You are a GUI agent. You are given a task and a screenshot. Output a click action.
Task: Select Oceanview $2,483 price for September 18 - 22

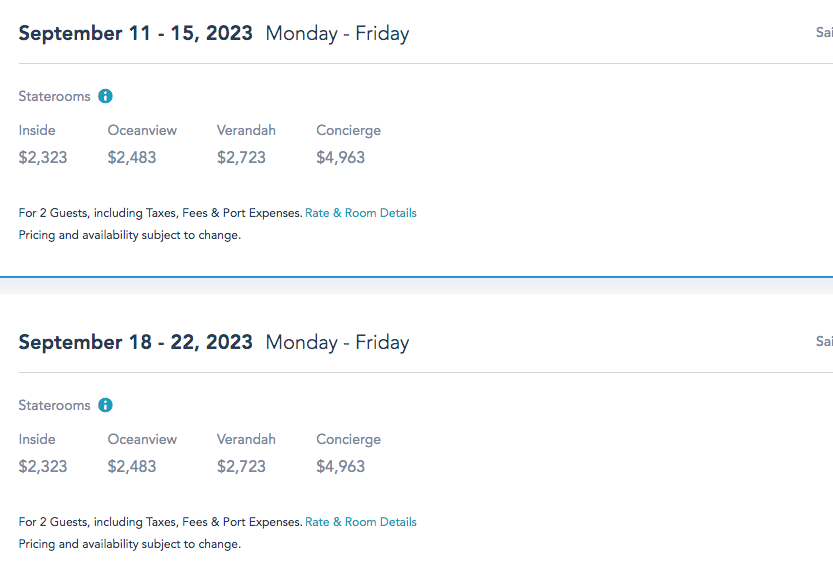pyautogui.click(x=132, y=466)
